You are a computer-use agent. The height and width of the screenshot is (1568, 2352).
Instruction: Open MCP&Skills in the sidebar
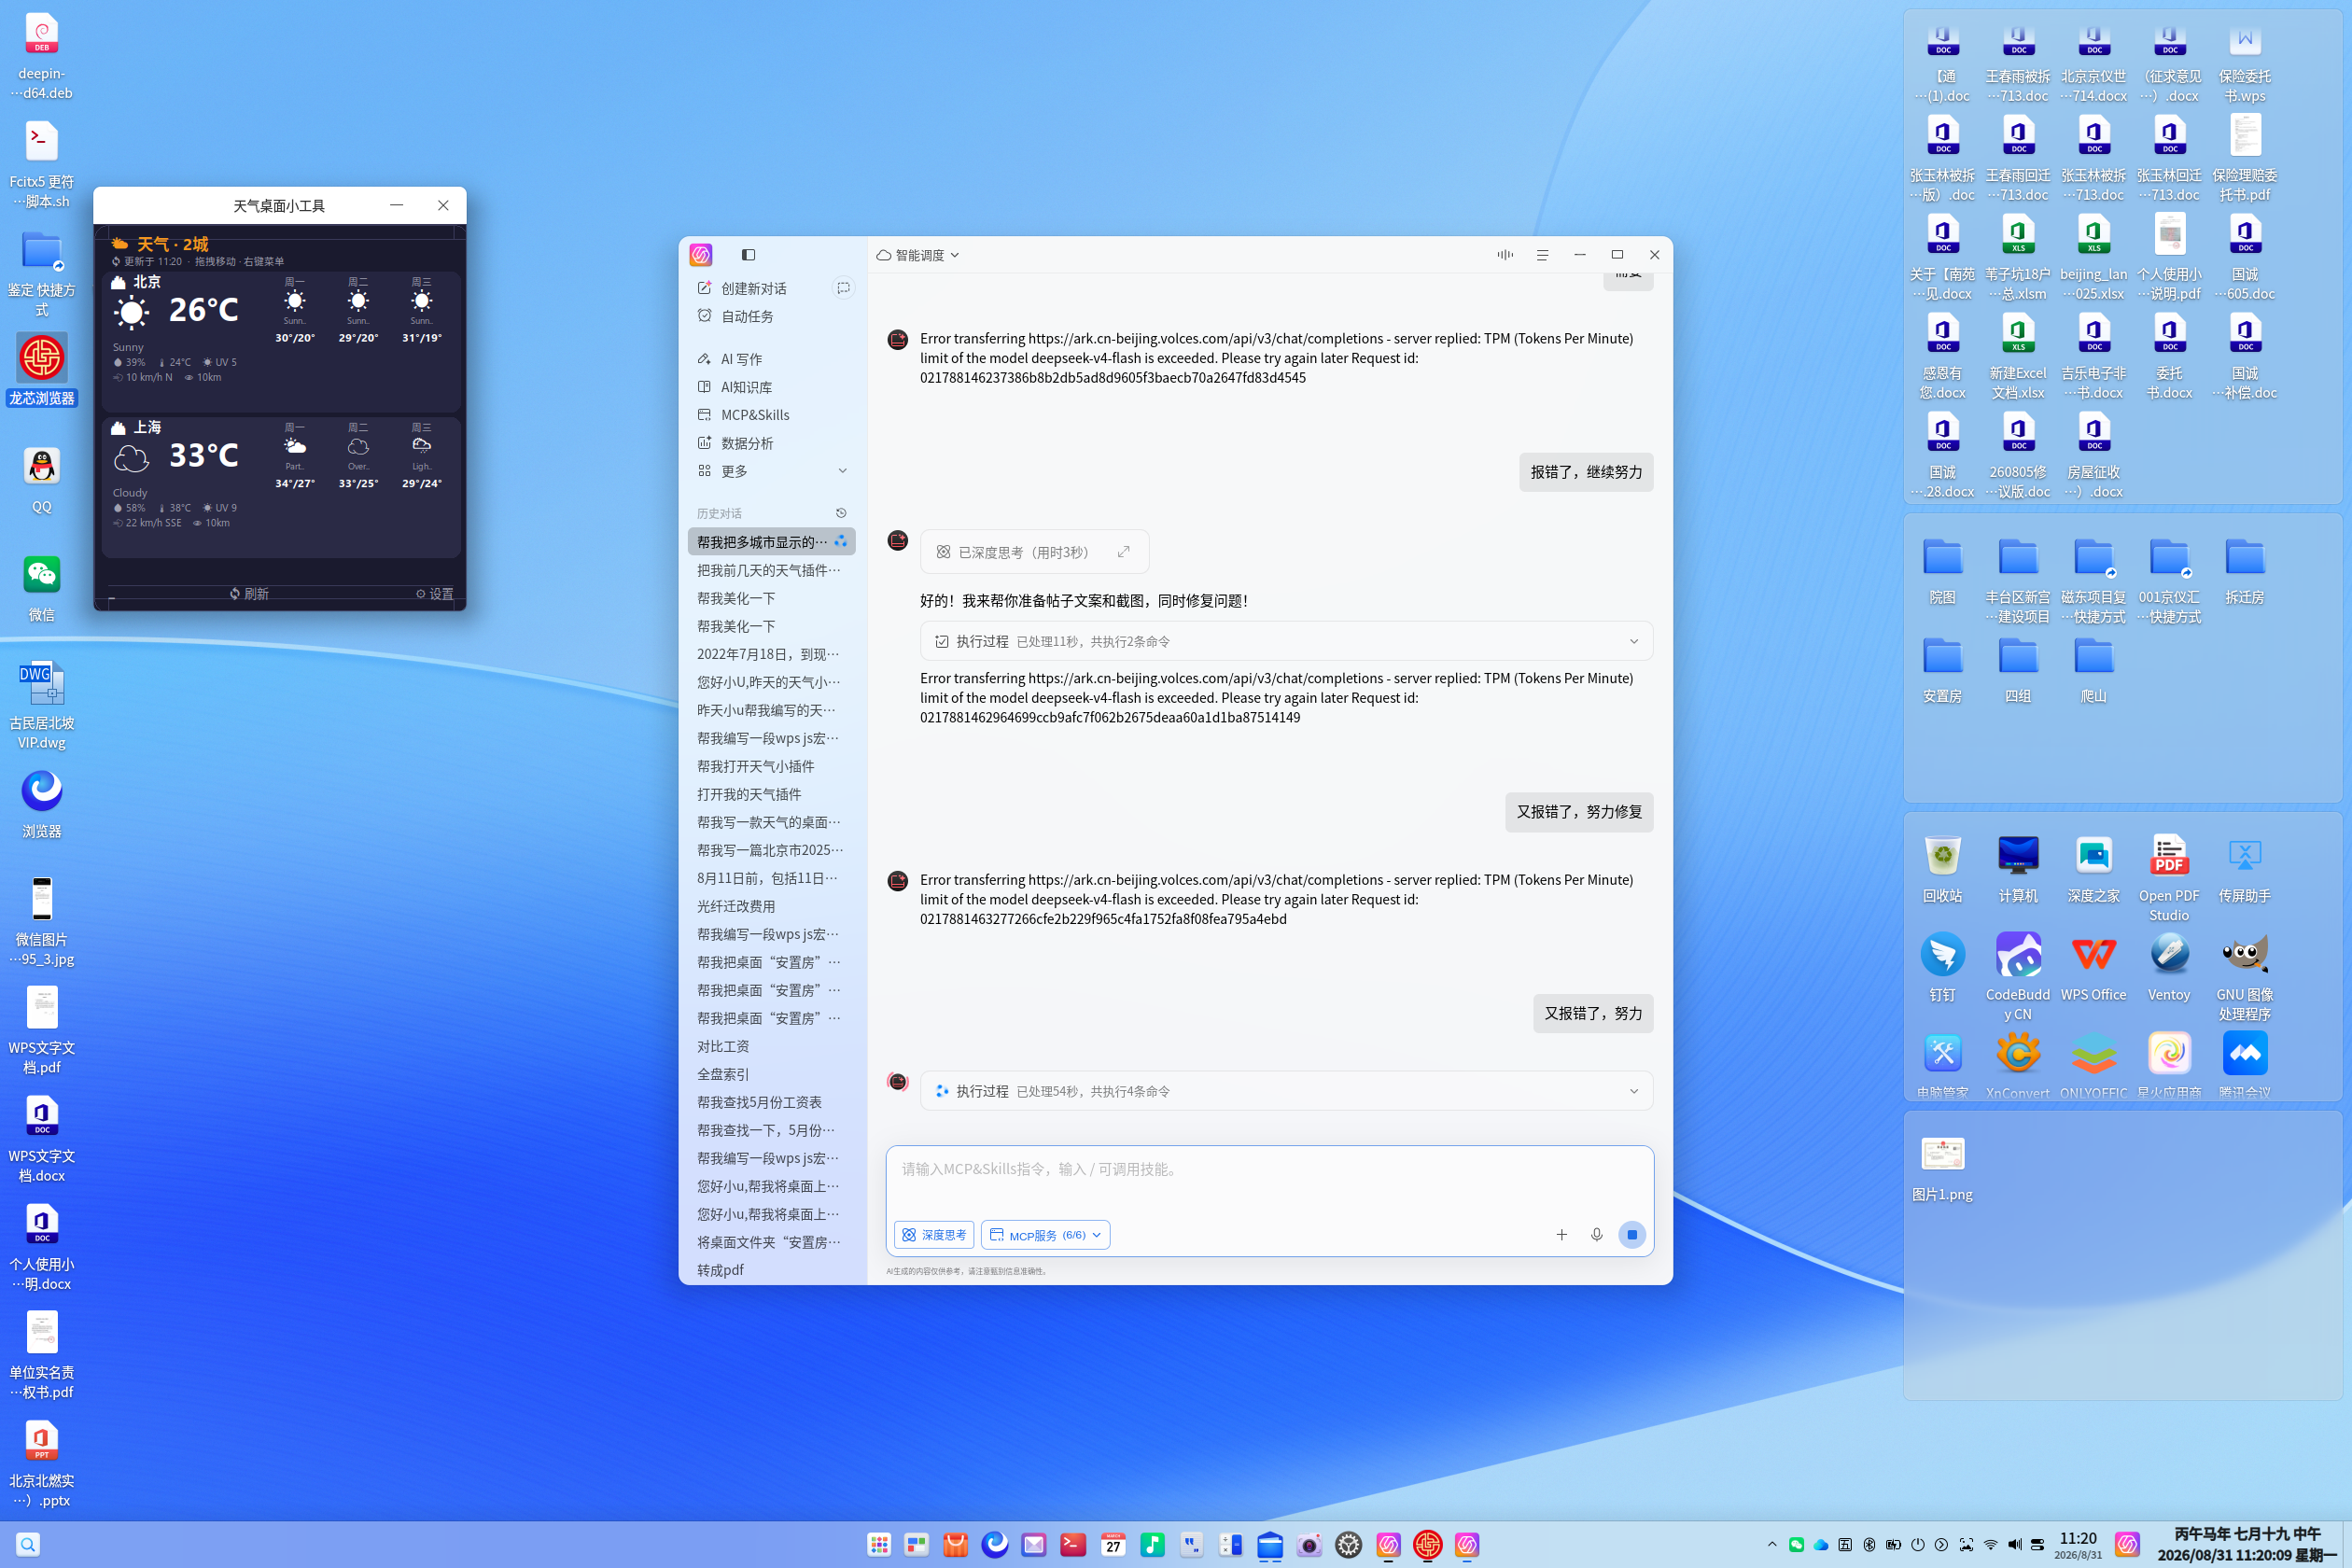[x=755, y=415]
